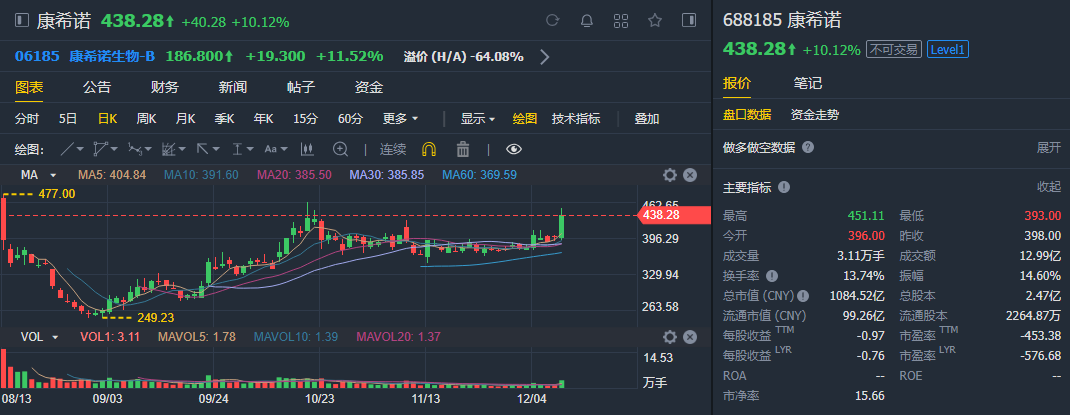Click the refresh icon in the header
Image resolution: width=1070 pixels, height=415 pixels.
553,20
